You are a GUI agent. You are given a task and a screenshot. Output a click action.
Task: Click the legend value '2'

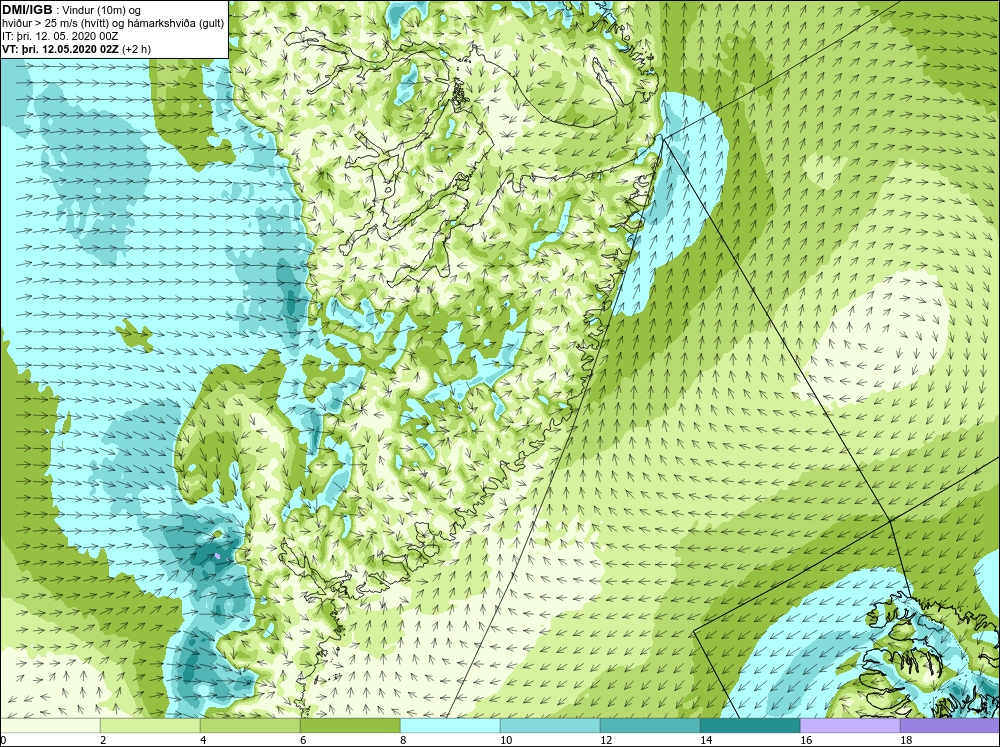(x=103, y=740)
